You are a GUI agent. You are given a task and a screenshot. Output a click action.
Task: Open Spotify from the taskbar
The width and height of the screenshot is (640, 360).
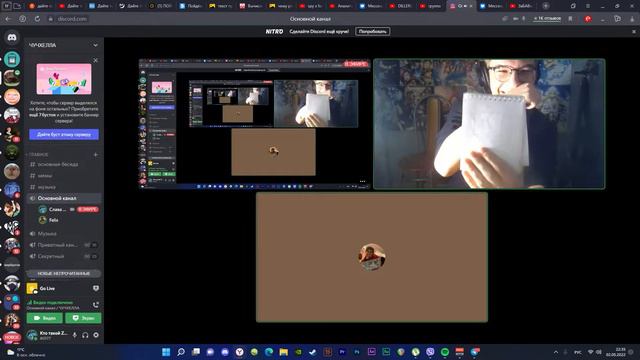click(445, 352)
